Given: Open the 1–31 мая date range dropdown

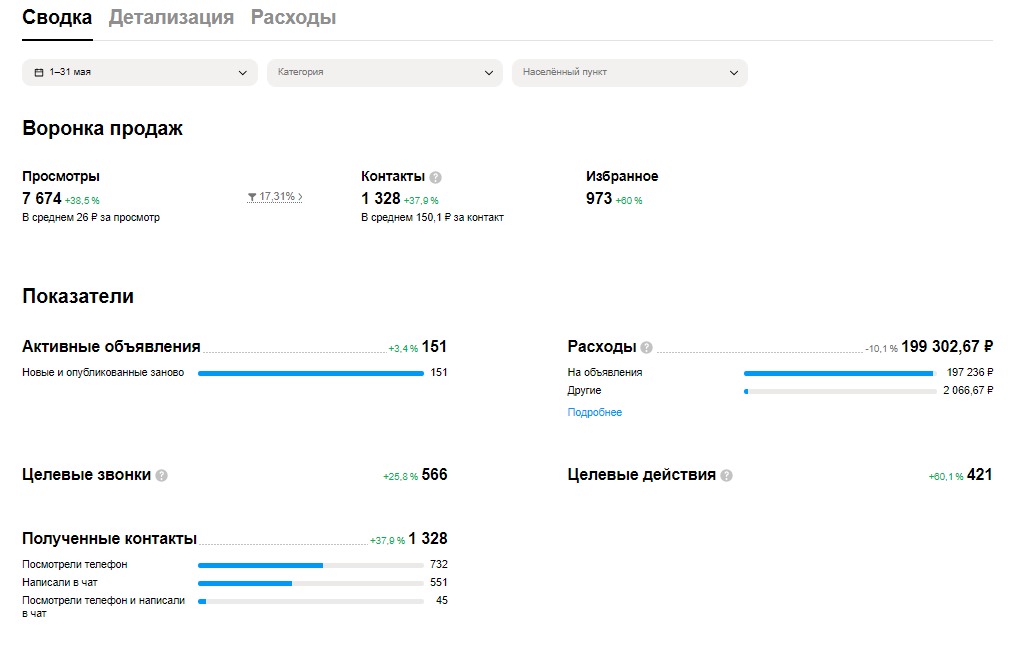Looking at the screenshot, I should [139, 73].
